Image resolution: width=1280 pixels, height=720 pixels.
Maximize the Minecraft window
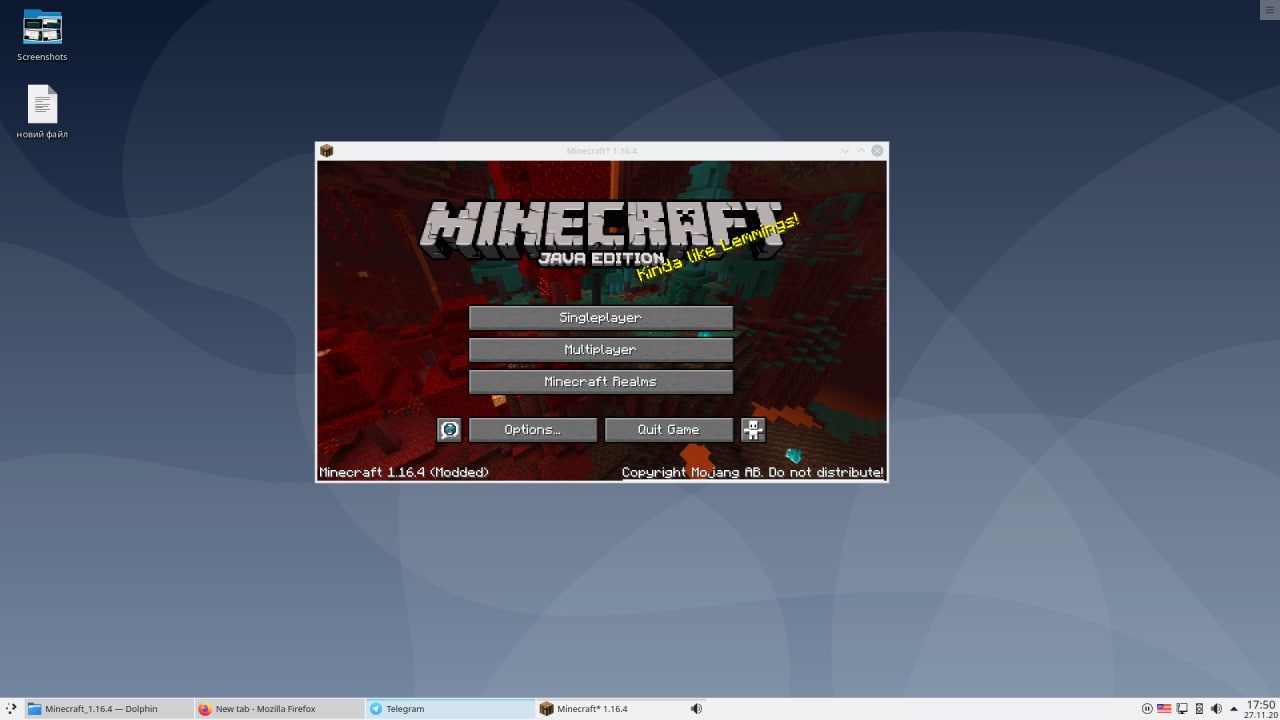(x=861, y=151)
